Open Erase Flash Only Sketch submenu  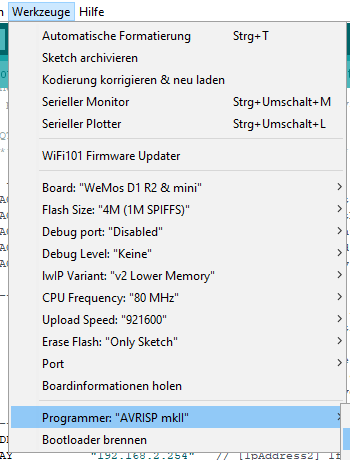click(177, 342)
